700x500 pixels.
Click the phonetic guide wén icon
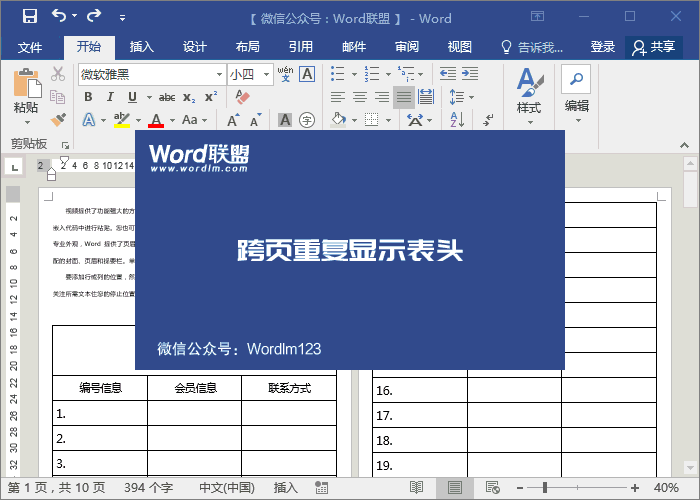285,74
